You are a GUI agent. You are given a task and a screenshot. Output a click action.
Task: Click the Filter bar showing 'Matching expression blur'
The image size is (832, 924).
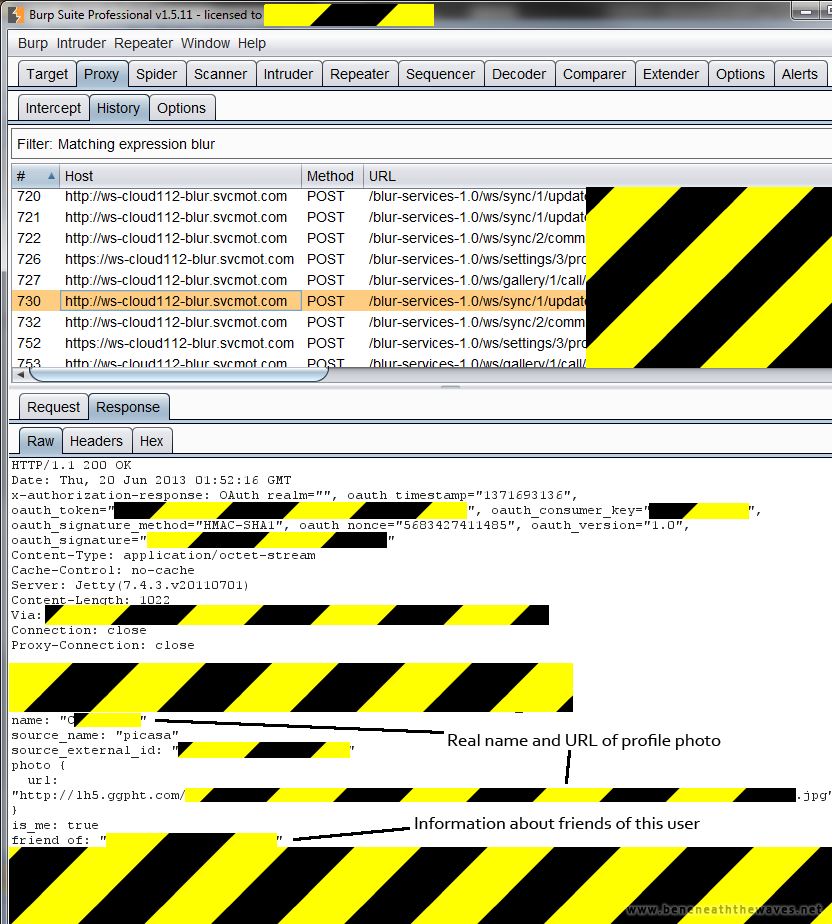coord(421,144)
